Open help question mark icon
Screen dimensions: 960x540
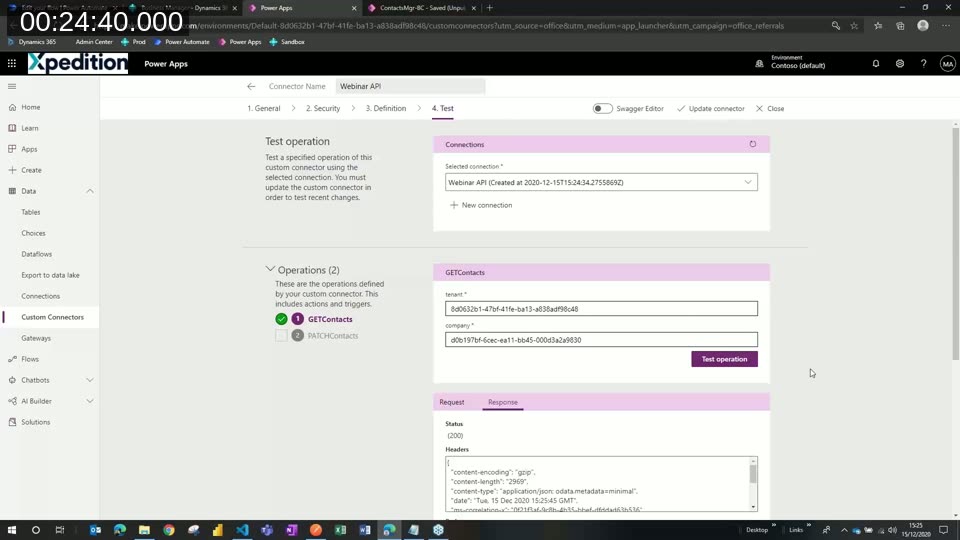[x=923, y=64]
